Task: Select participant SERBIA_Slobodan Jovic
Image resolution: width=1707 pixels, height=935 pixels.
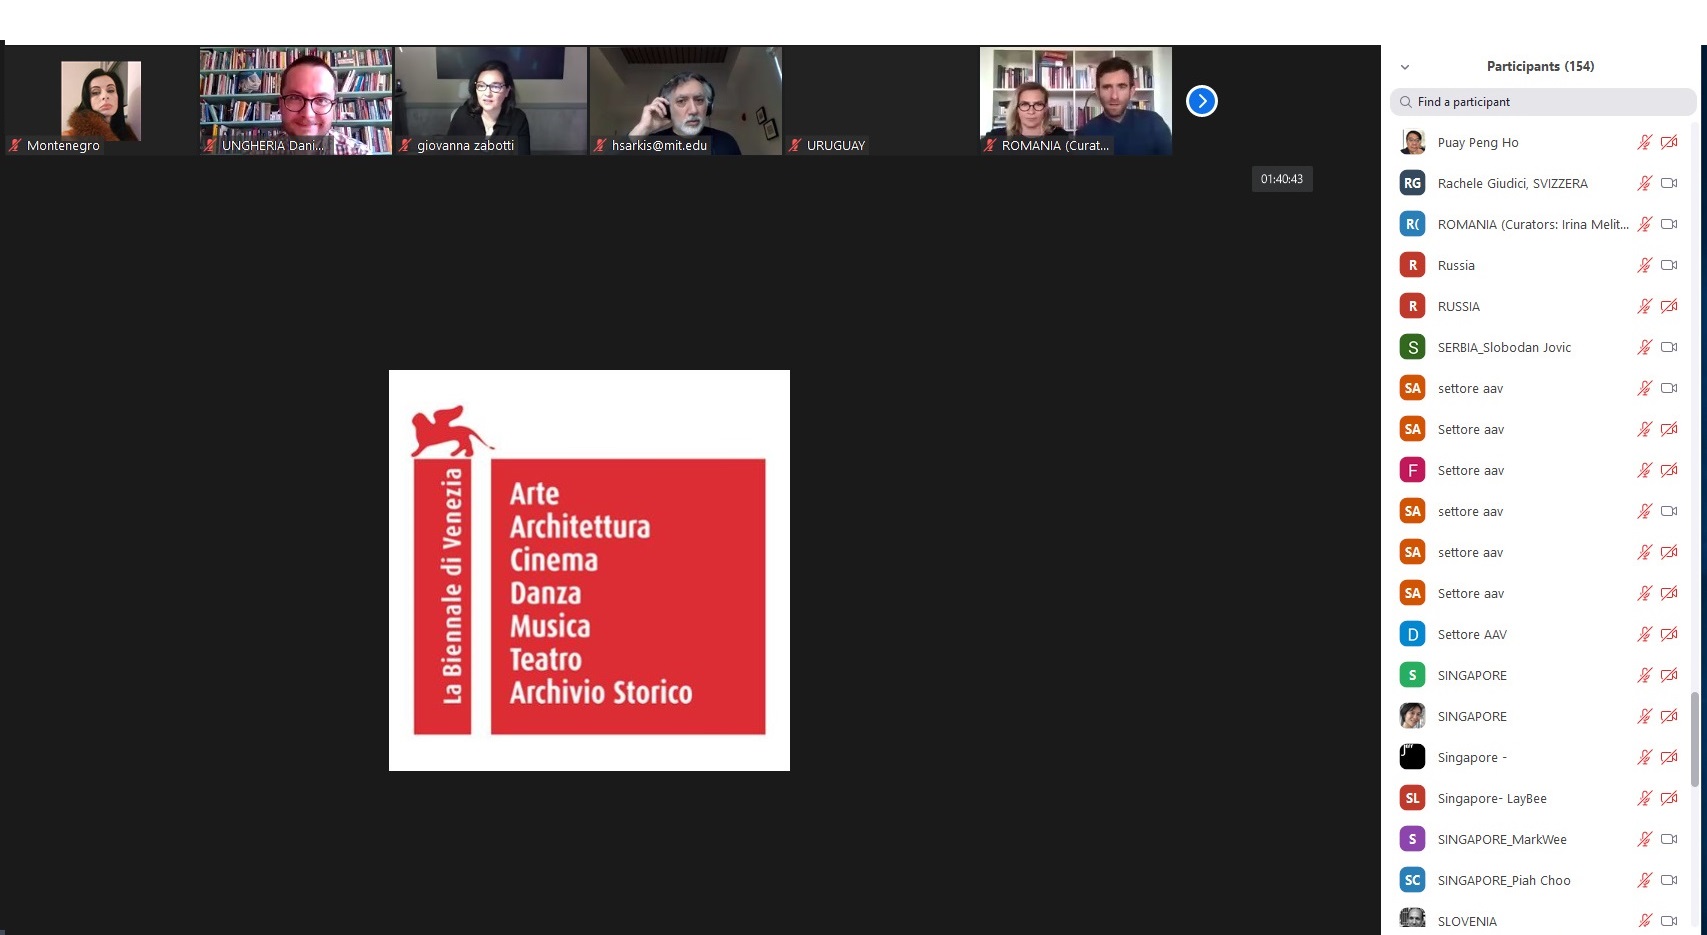Action: click(1504, 348)
